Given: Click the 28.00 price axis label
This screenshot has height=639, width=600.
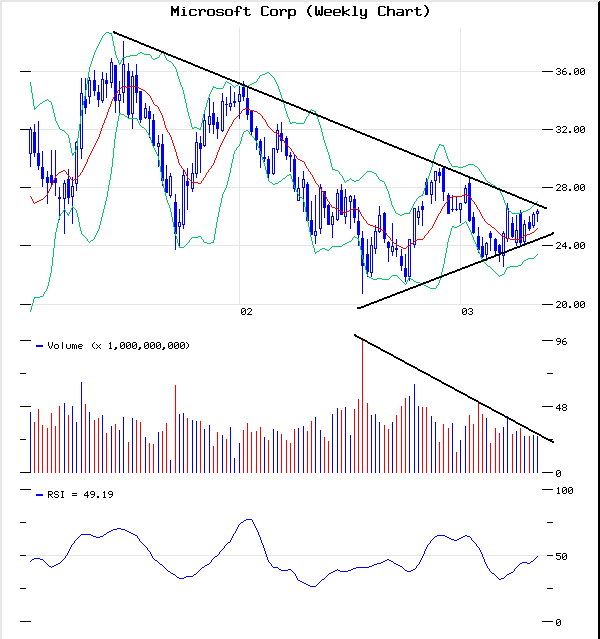Looking at the screenshot, I should [570, 187].
